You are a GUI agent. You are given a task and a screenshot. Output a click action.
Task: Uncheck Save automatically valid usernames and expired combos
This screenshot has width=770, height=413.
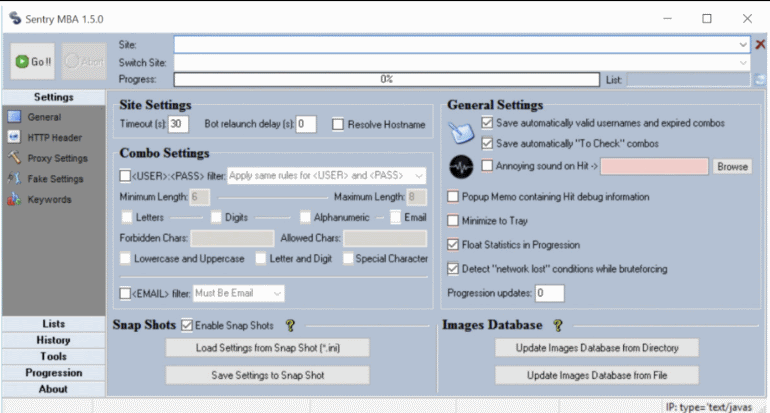[487, 122]
